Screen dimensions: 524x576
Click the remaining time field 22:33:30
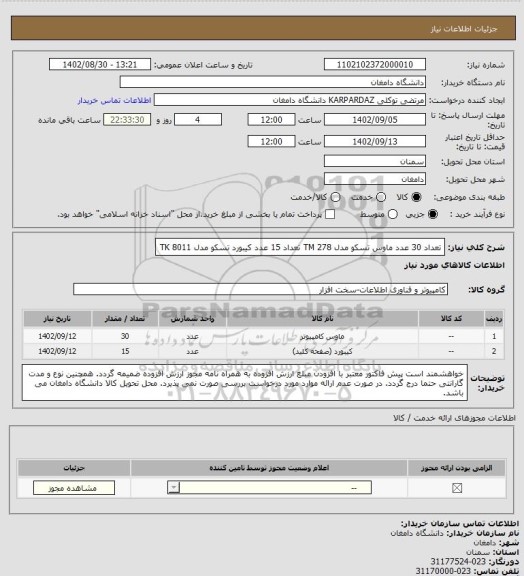pos(127,120)
